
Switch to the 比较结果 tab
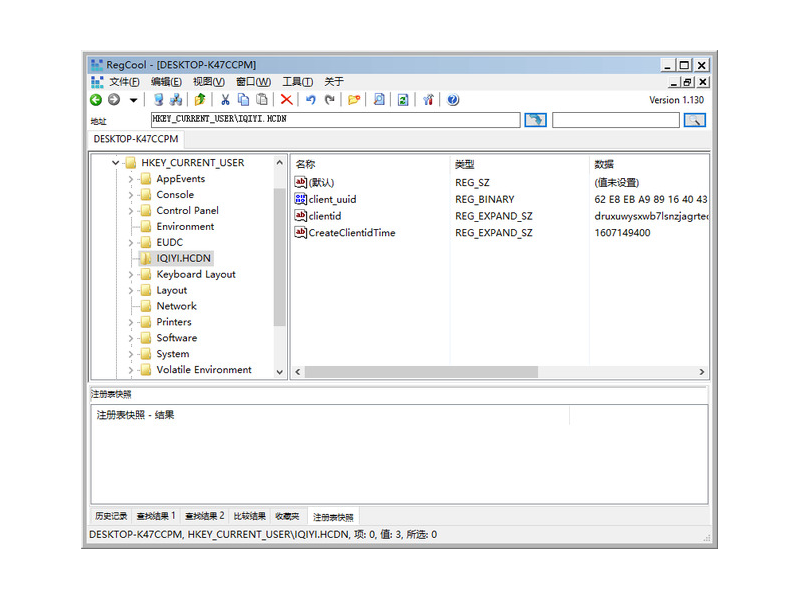249,516
